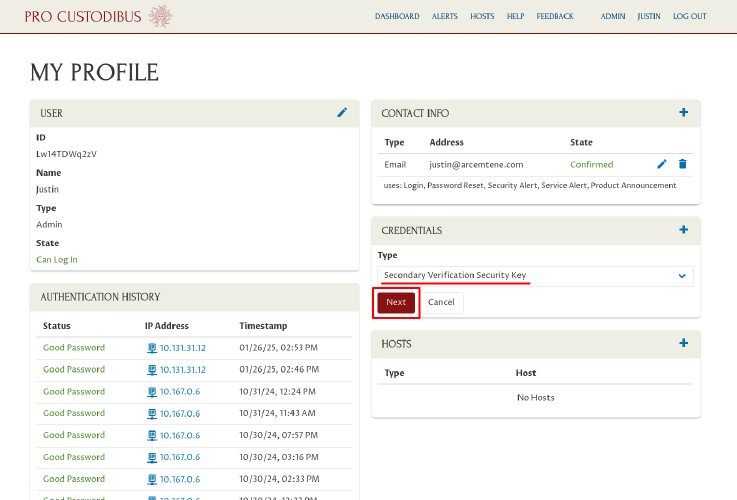
Task: Click host icon beside 10/30/24, 02:33 PM entry
Action: coord(152,479)
